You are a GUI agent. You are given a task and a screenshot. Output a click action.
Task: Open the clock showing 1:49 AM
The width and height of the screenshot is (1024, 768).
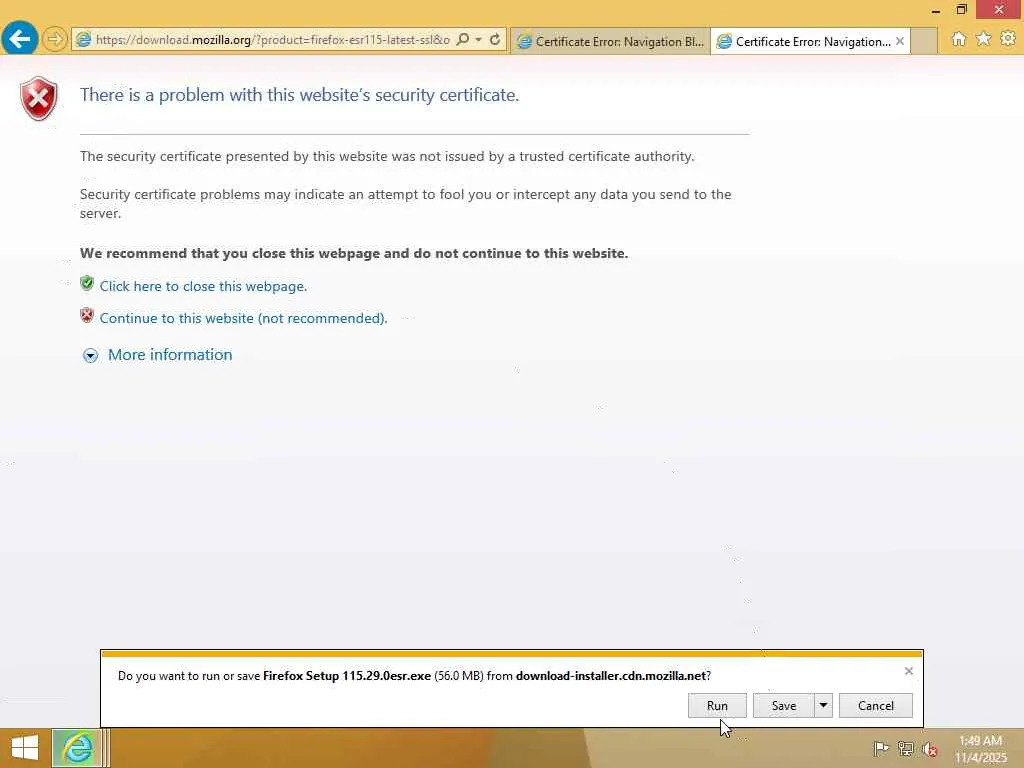pyautogui.click(x=981, y=748)
